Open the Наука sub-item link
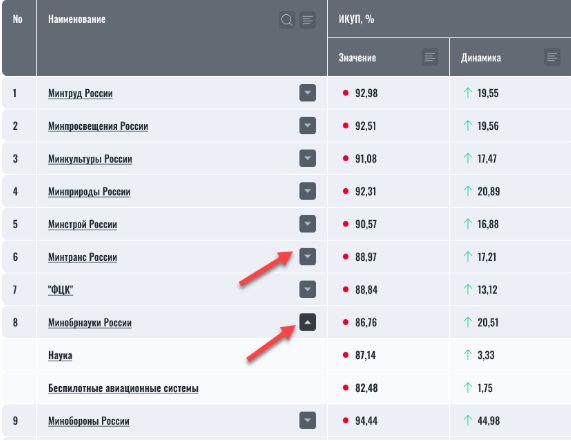 pyautogui.click(x=60, y=355)
